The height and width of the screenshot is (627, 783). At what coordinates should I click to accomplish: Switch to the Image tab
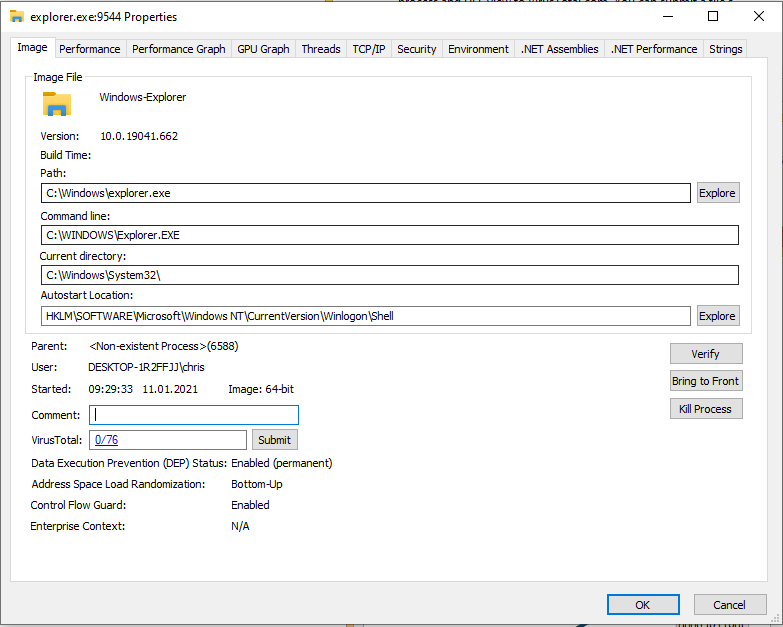pos(32,47)
